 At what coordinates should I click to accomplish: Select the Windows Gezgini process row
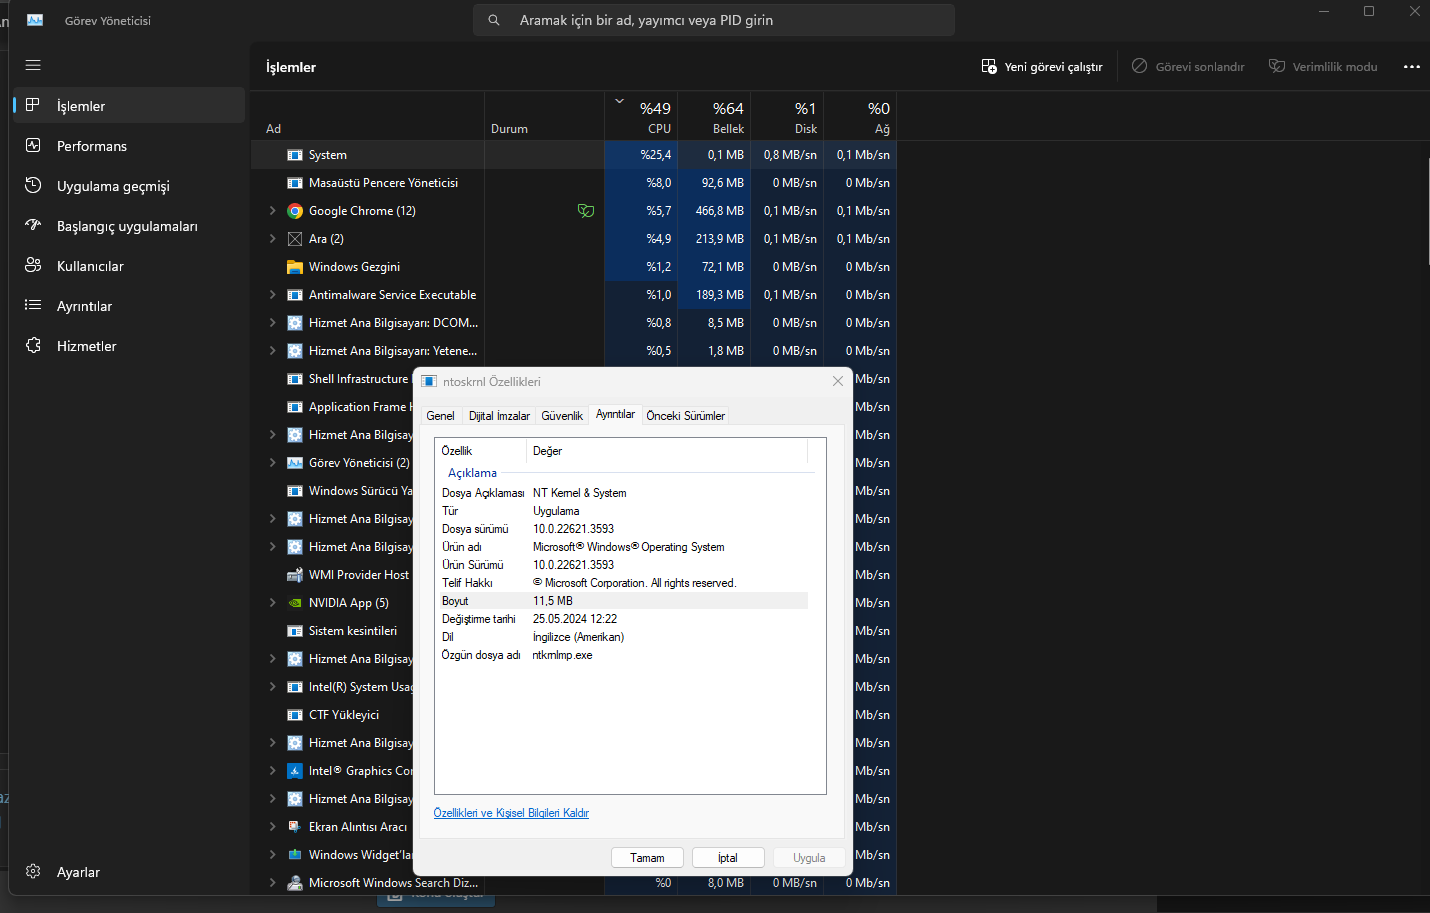(574, 267)
